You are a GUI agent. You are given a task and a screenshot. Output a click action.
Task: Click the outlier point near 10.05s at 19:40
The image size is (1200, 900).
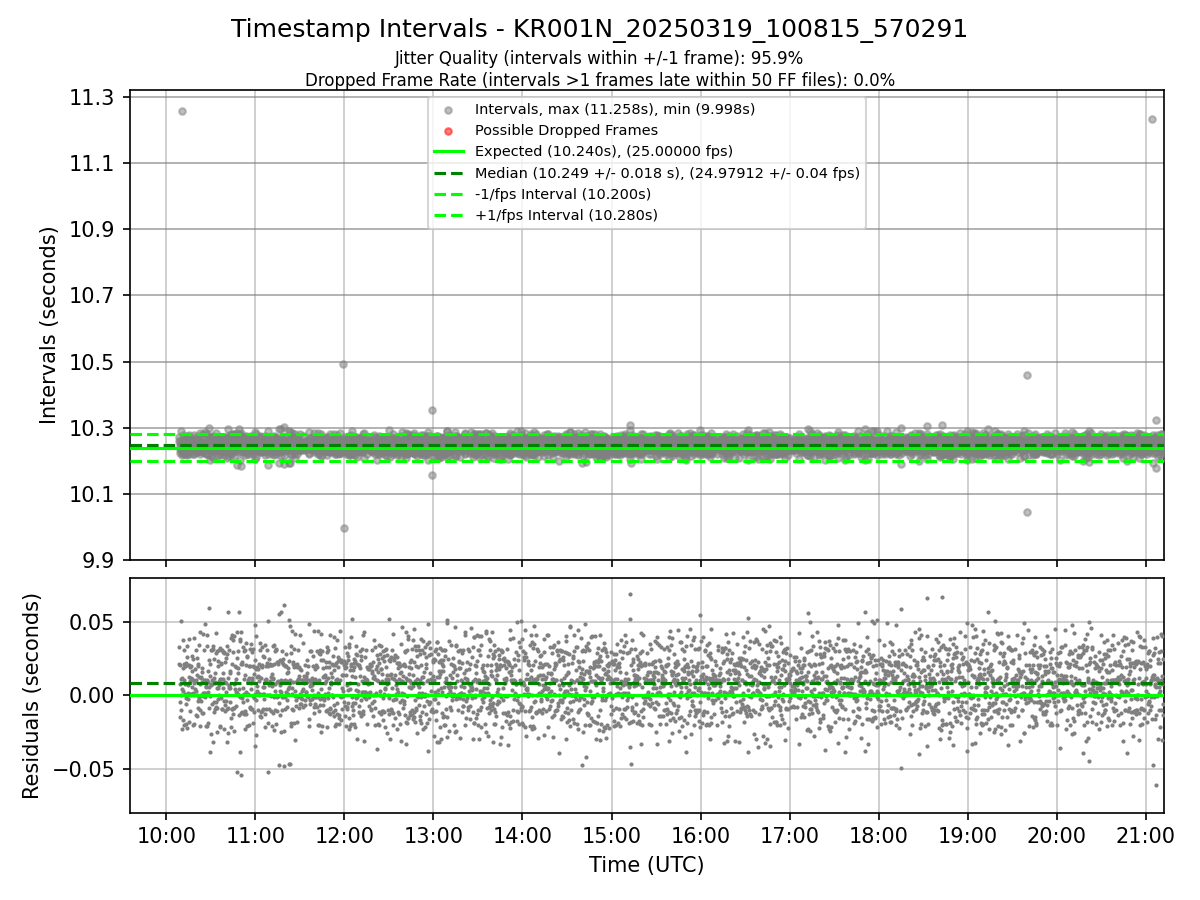[1027, 512]
